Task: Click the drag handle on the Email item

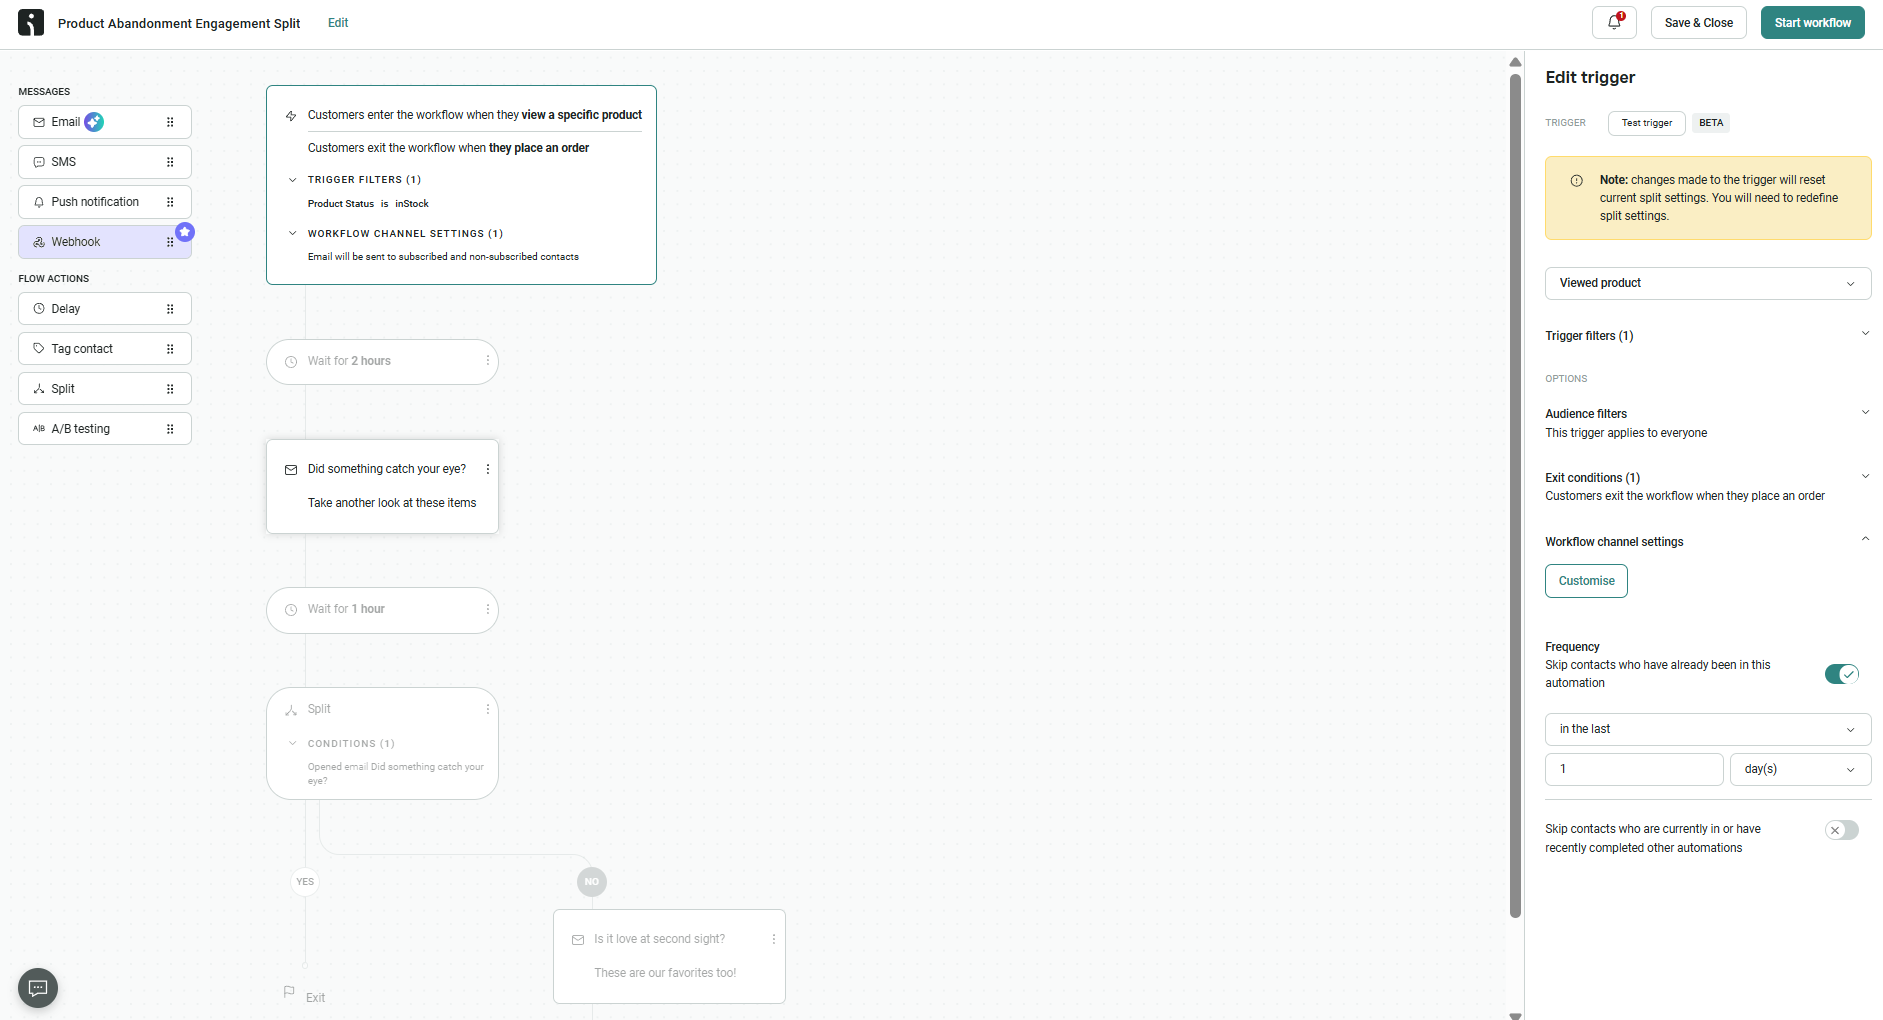Action: [x=170, y=122]
